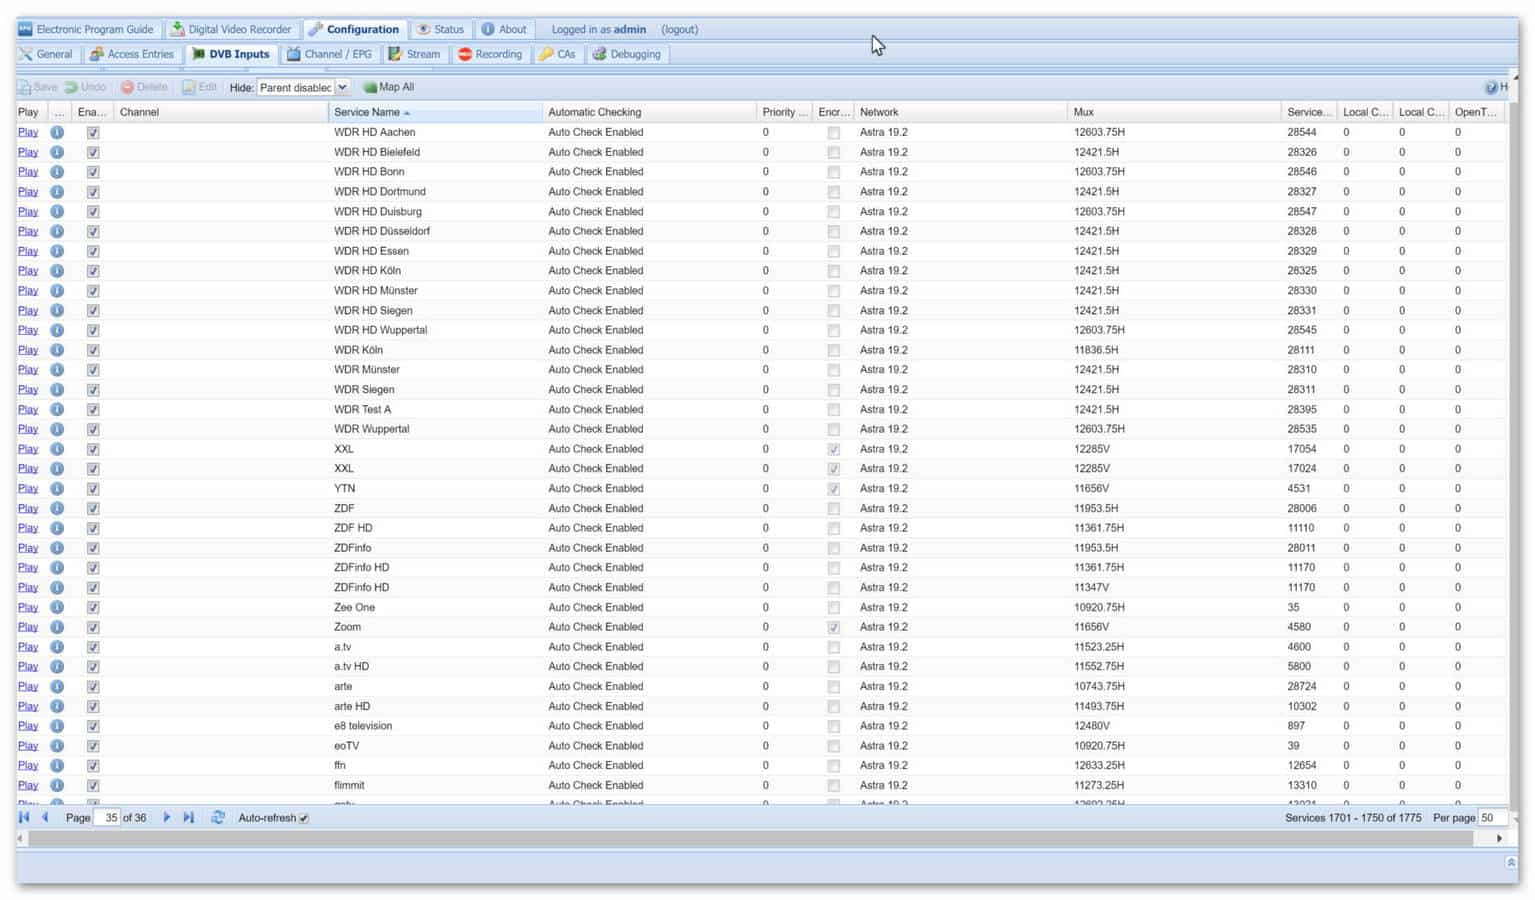Go to the first page of services

pyautogui.click(x=24, y=818)
